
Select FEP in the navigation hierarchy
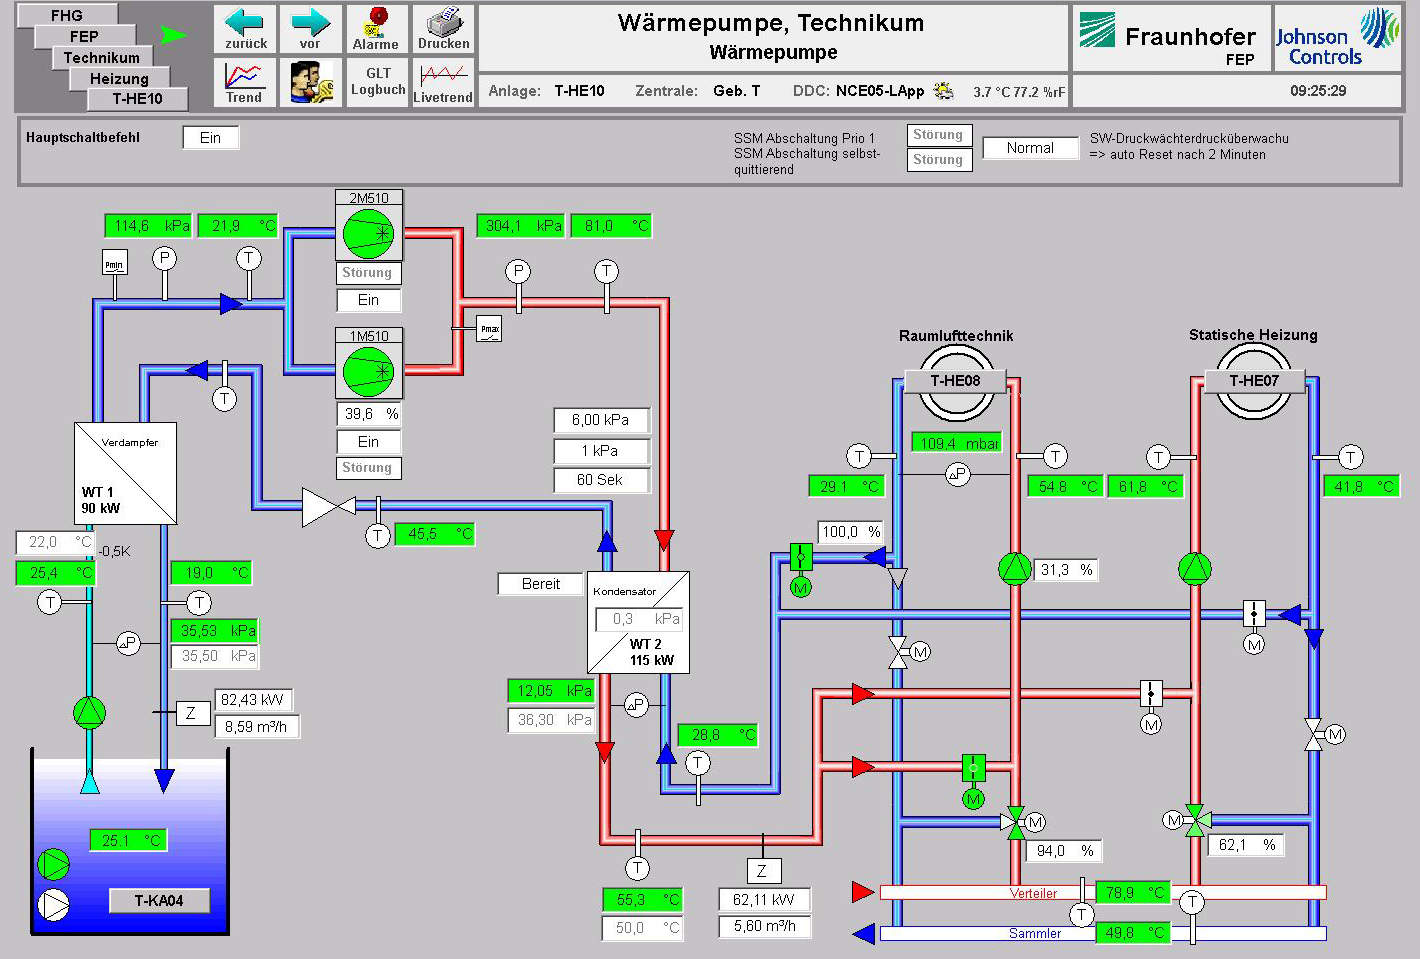(84, 36)
